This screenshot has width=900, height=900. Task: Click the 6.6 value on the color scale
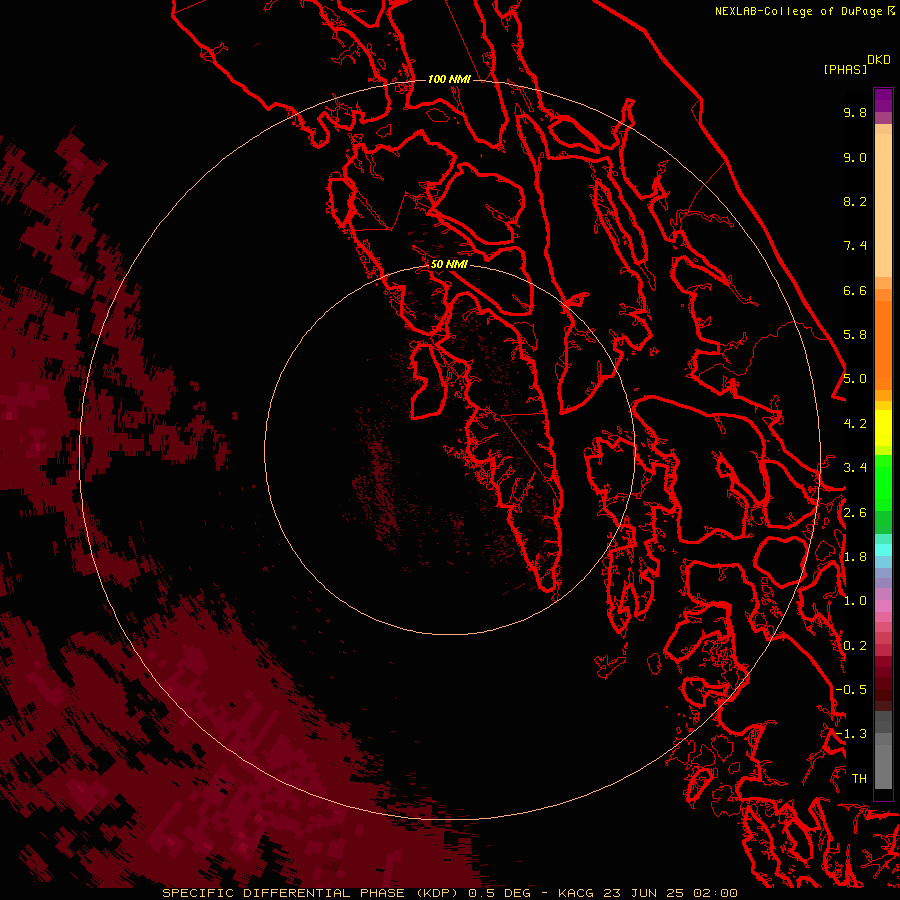pyautogui.click(x=855, y=290)
